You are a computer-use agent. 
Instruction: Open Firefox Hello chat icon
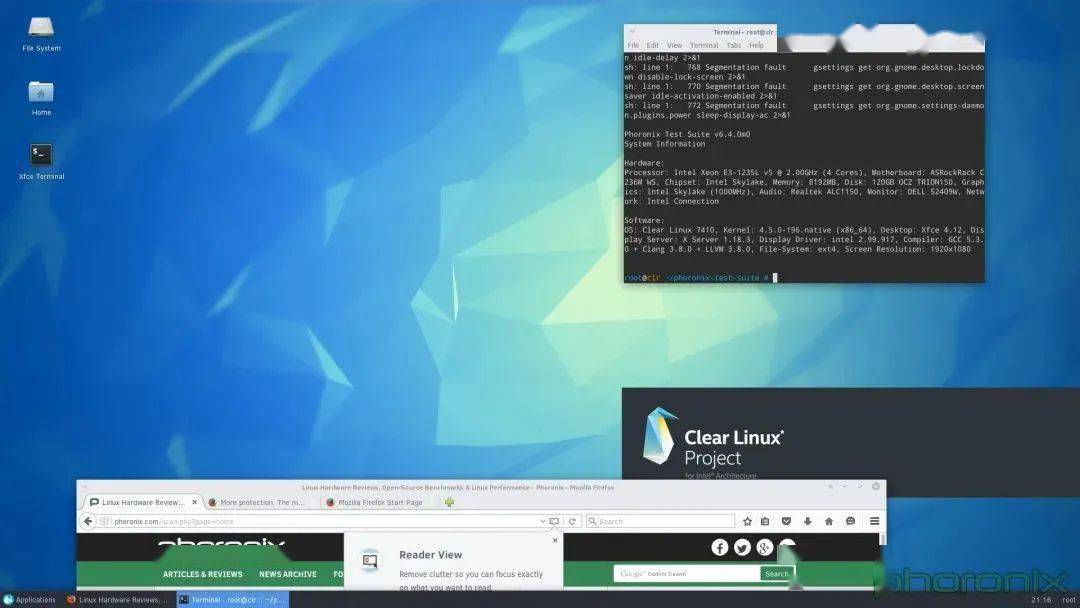point(850,521)
